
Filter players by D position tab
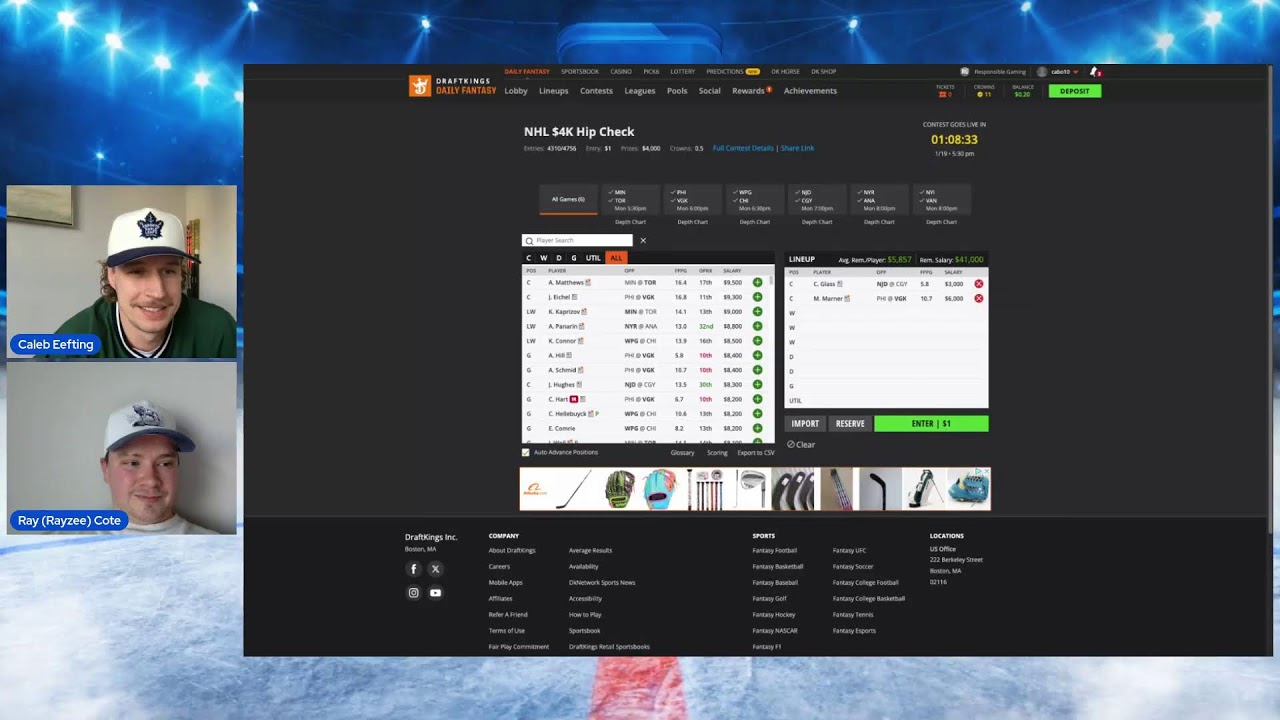558,258
